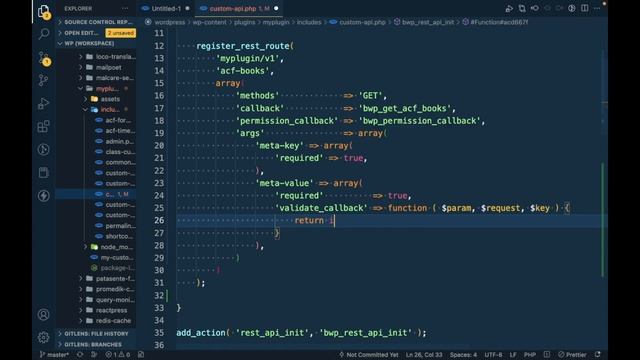Split the editor to the right
Screen dimensions: 640x360
tap(584, 8)
